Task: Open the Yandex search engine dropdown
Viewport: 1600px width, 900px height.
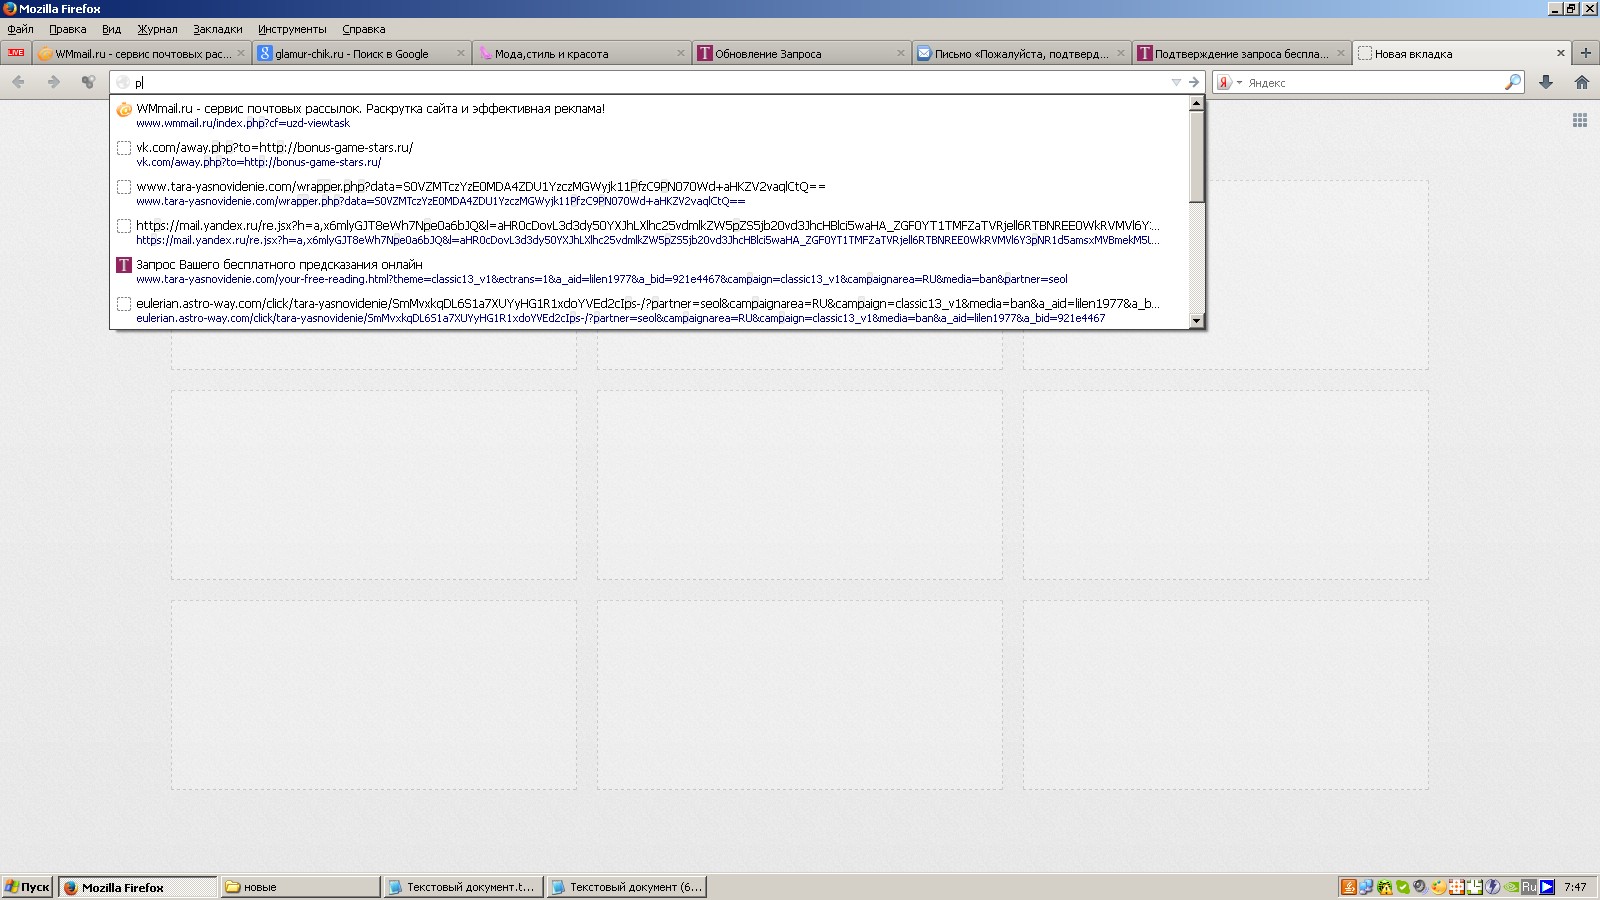Action: (1229, 83)
